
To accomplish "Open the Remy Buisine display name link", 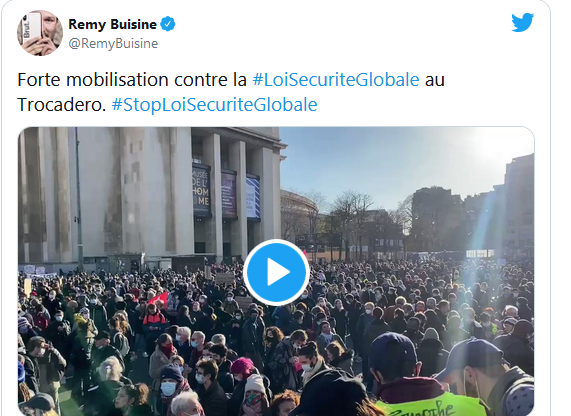I will [113, 24].
